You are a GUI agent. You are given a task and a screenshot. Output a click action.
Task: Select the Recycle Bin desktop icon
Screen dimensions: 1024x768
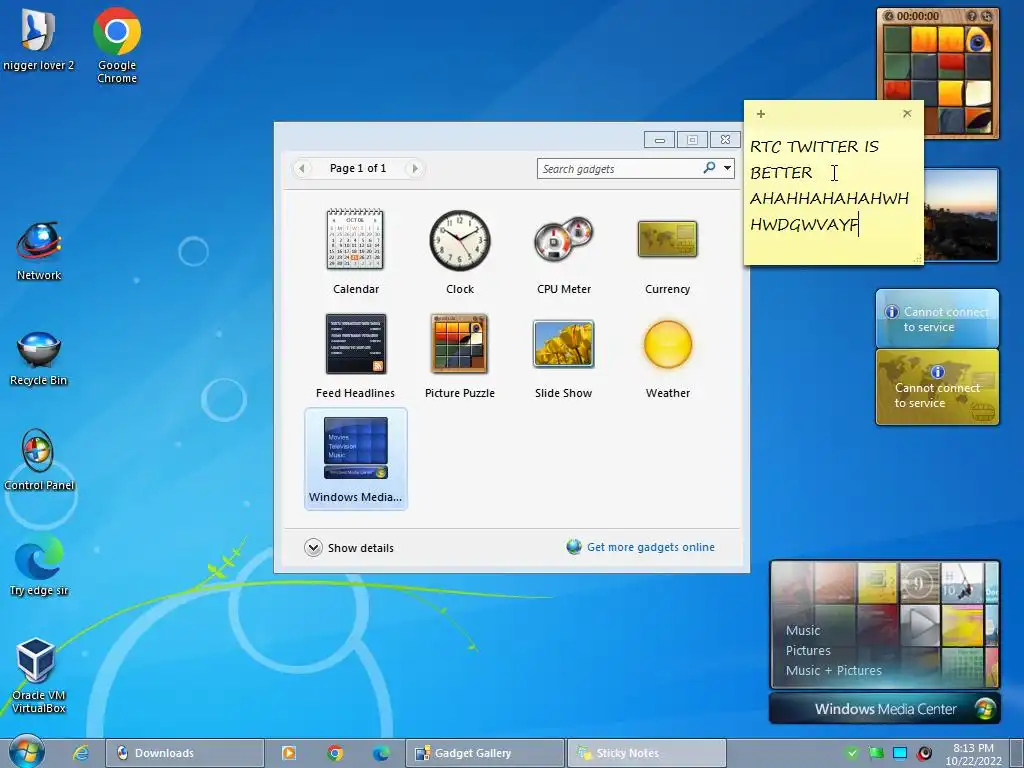39,358
